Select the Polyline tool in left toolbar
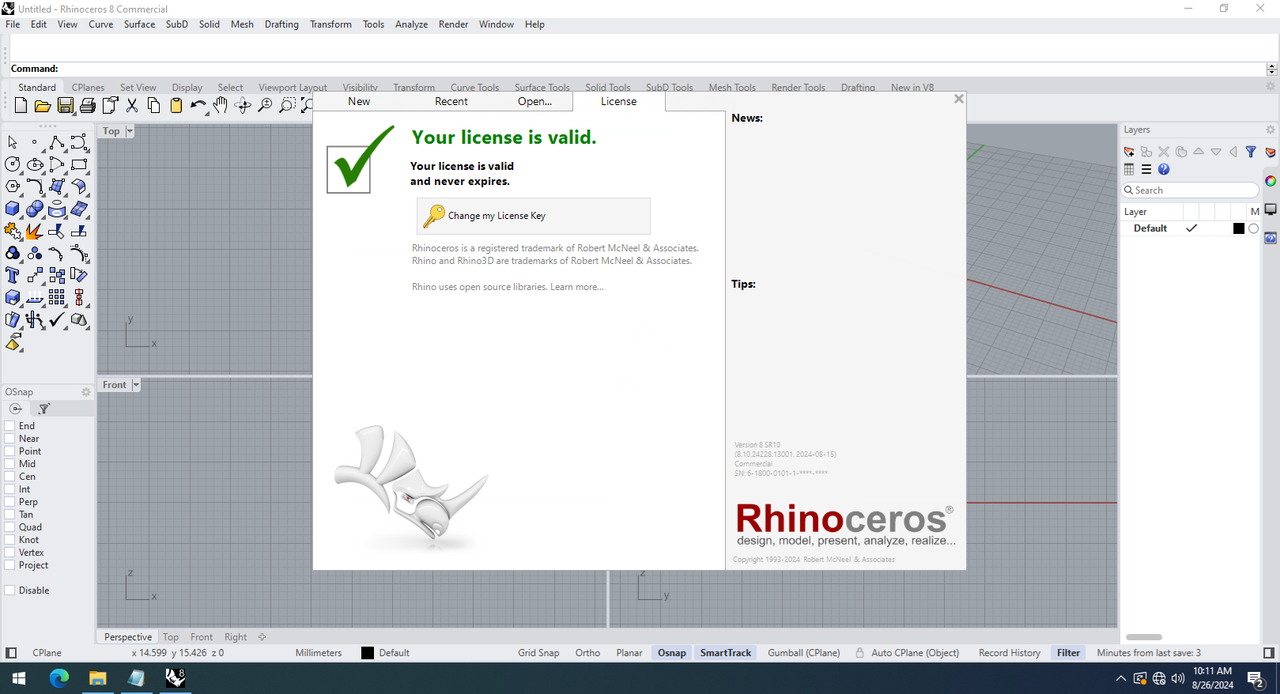Image resolution: width=1280 pixels, height=694 pixels. pyautogui.click(x=57, y=143)
